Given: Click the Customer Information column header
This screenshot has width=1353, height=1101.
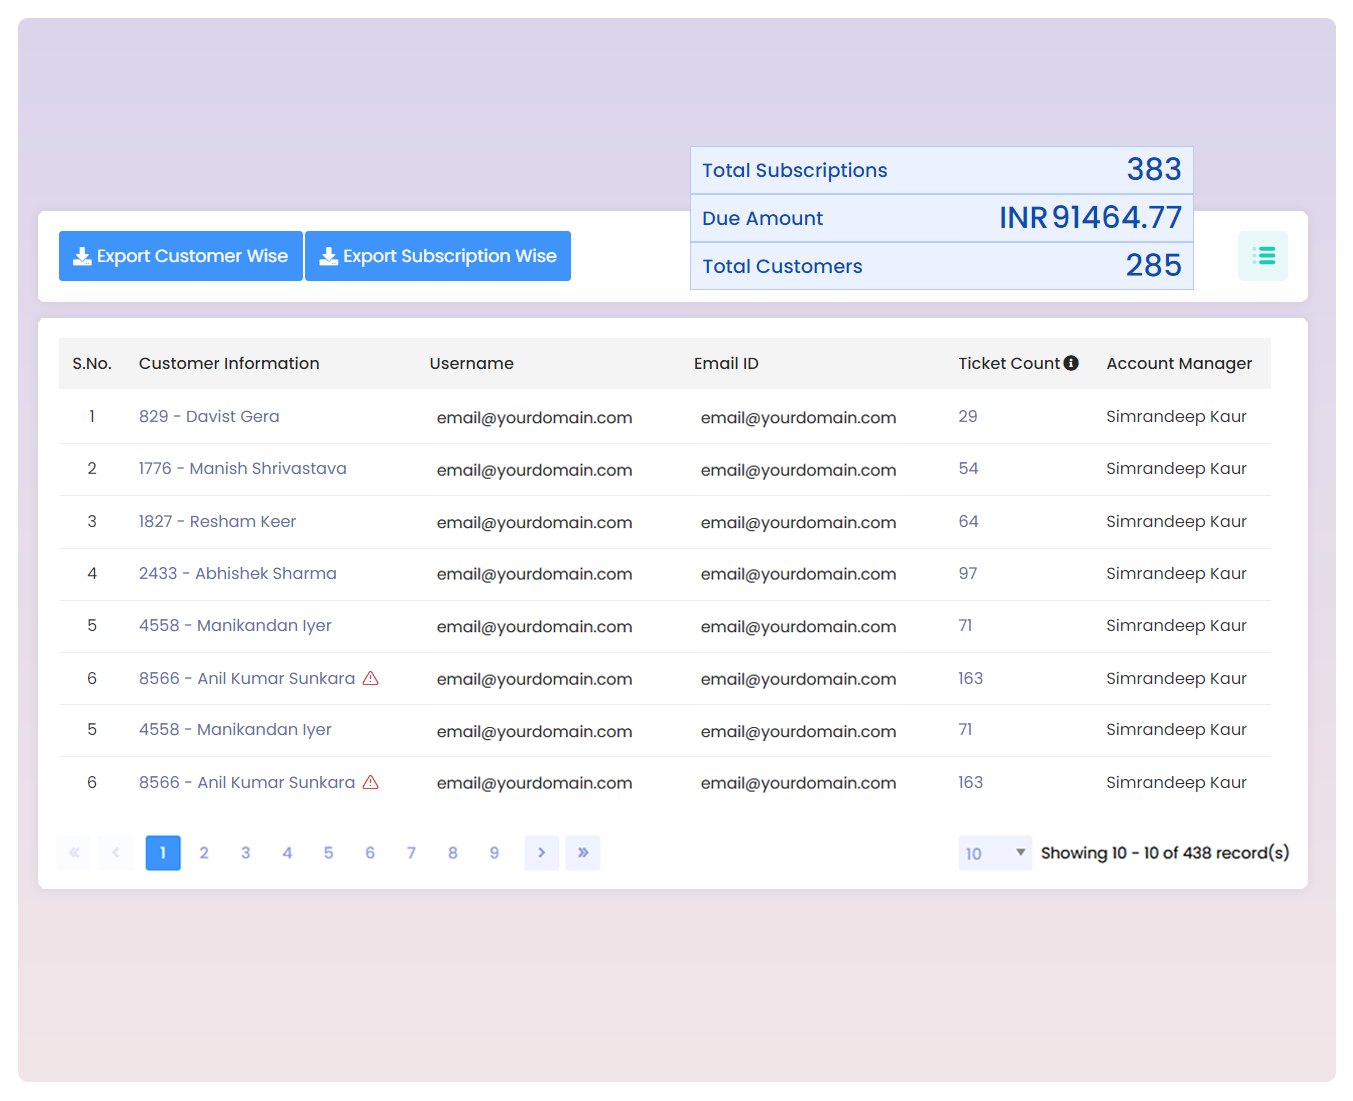Looking at the screenshot, I should (229, 363).
